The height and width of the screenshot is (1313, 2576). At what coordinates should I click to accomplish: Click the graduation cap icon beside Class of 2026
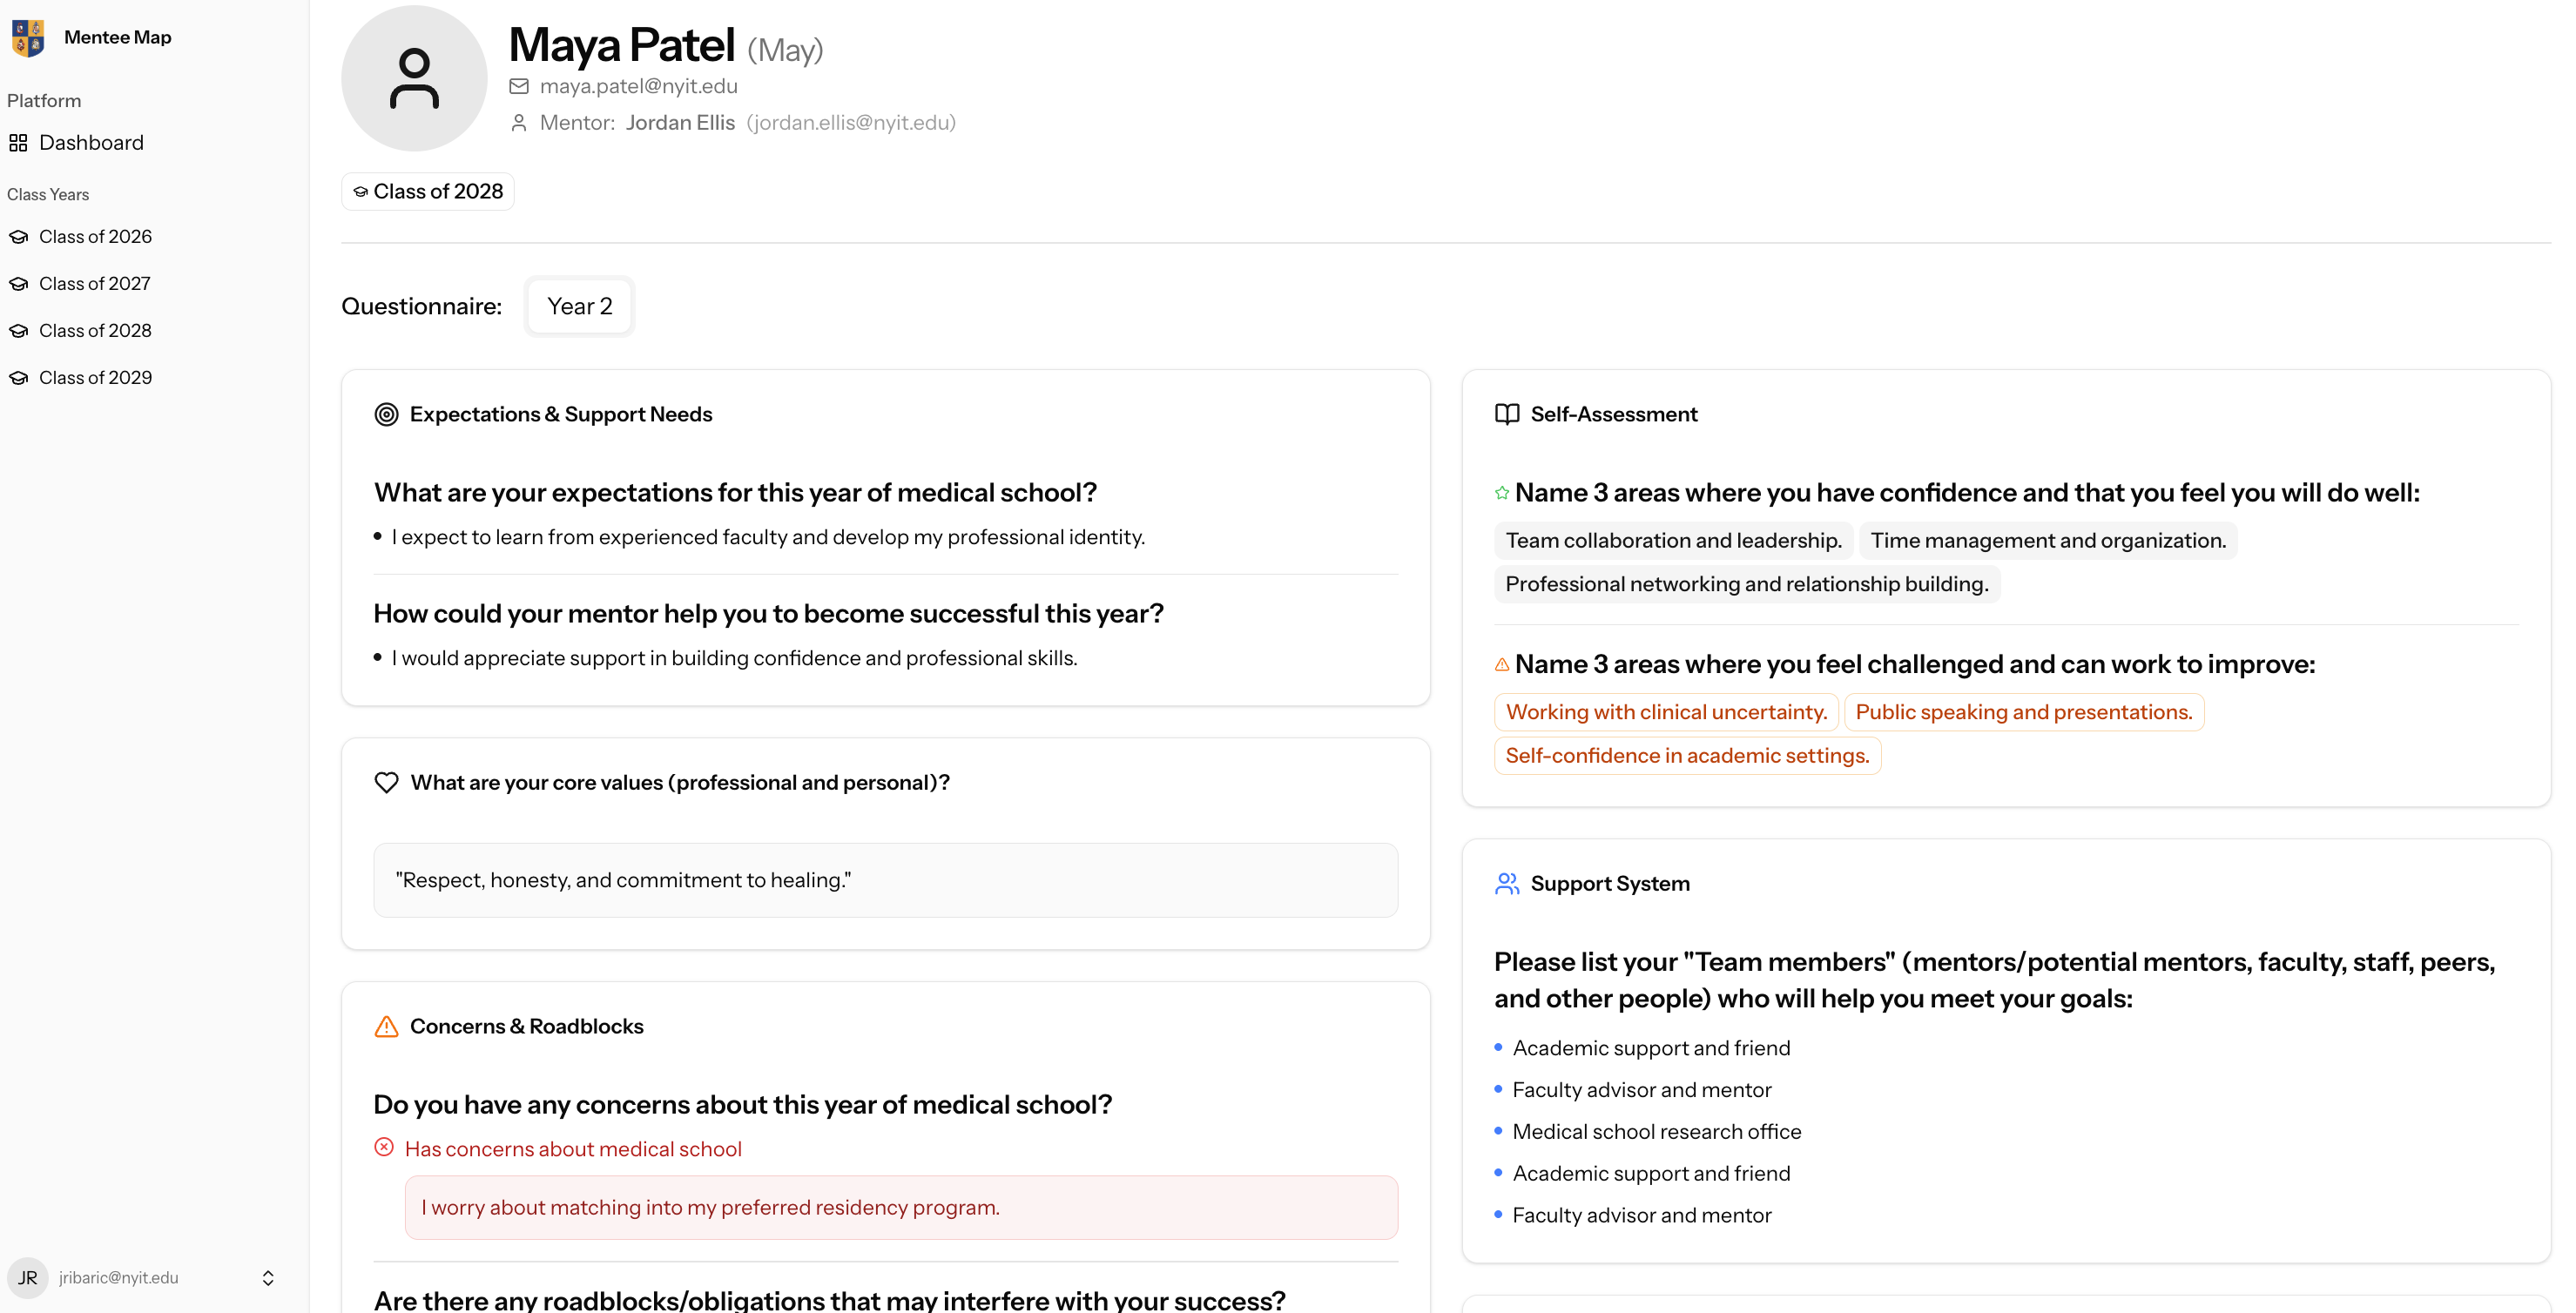18,237
